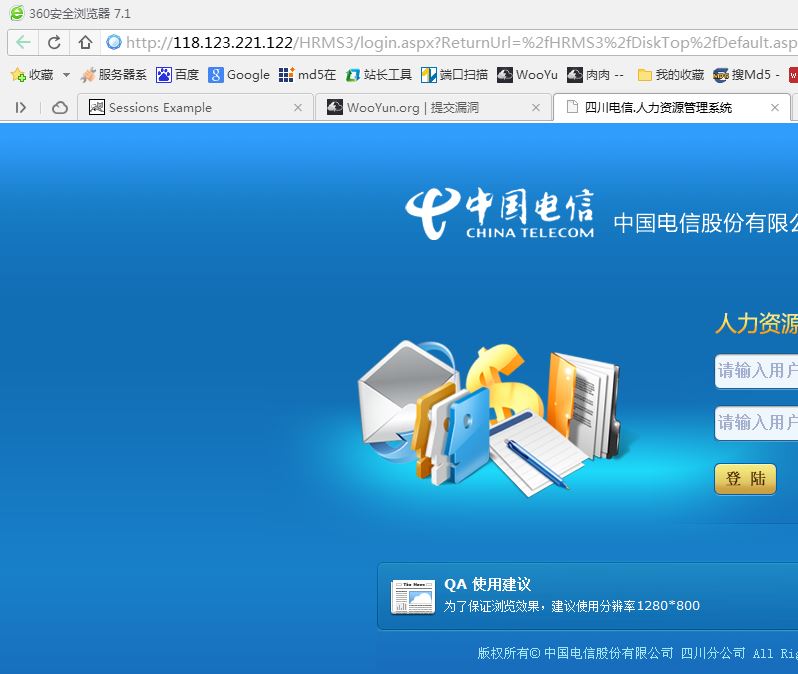Click the 中国电信股份有限 company name text
Screen dimensions: 798x674
click(x=706, y=223)
